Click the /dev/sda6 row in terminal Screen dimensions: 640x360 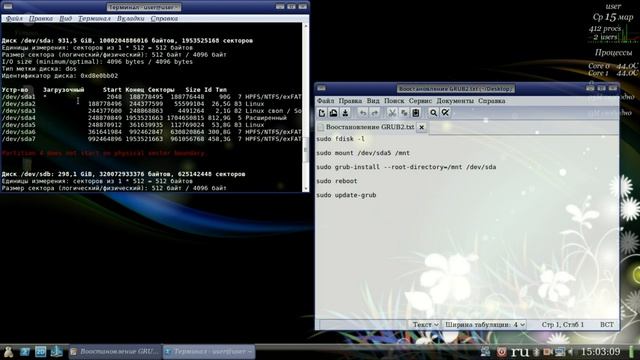point(151,132)
